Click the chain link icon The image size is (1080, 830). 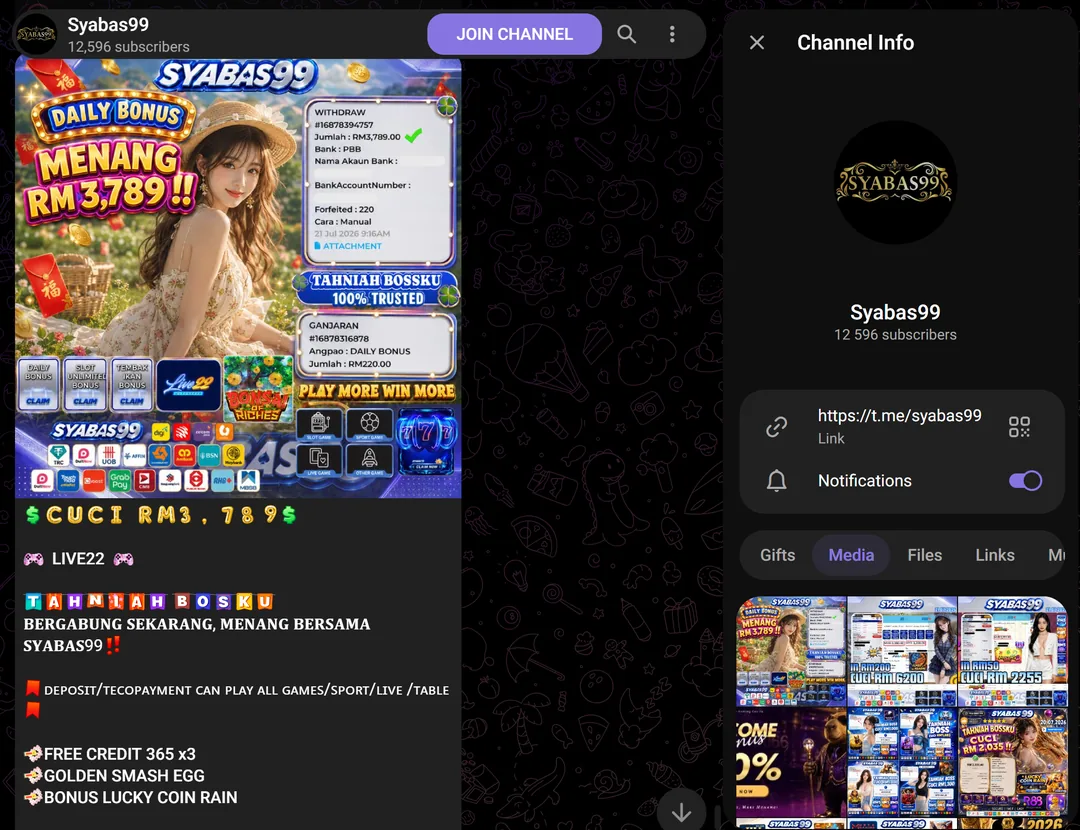(x=776, y=426)
